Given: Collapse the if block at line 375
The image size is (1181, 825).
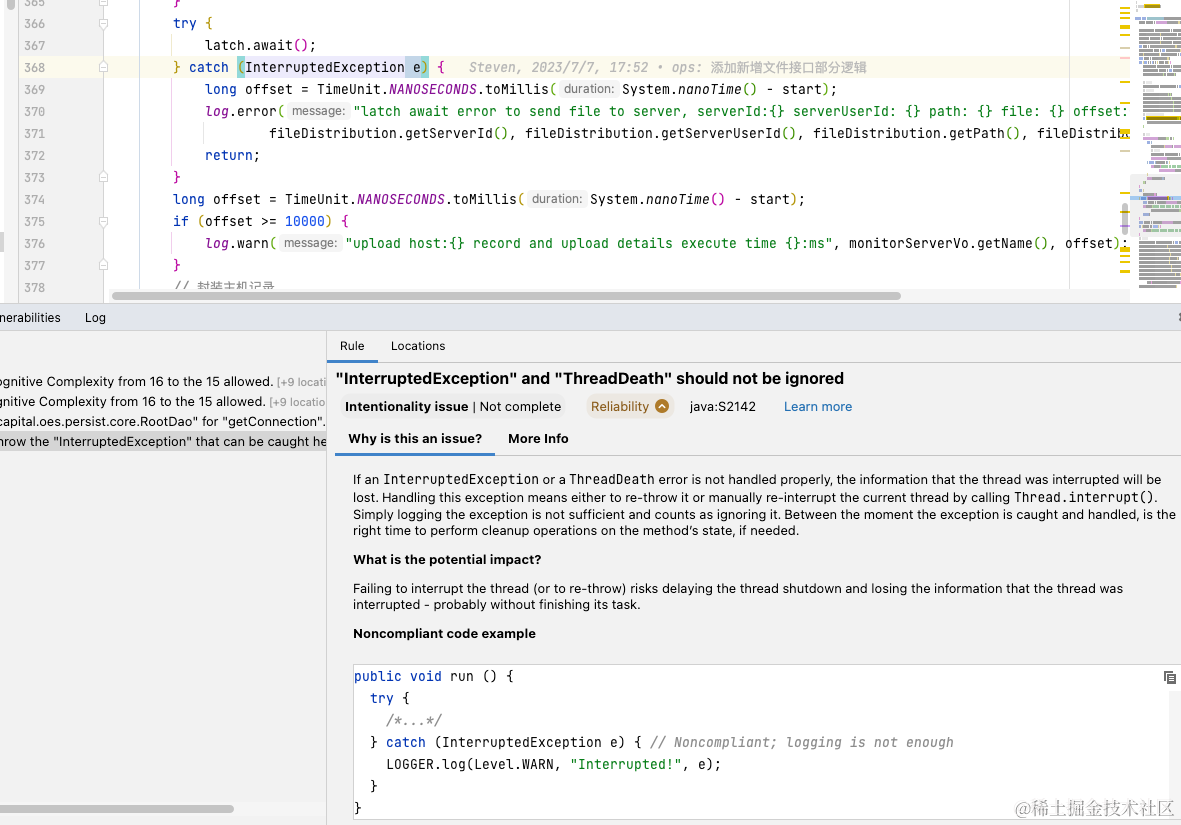Looking at the screenshot, I should coord(103,222).
